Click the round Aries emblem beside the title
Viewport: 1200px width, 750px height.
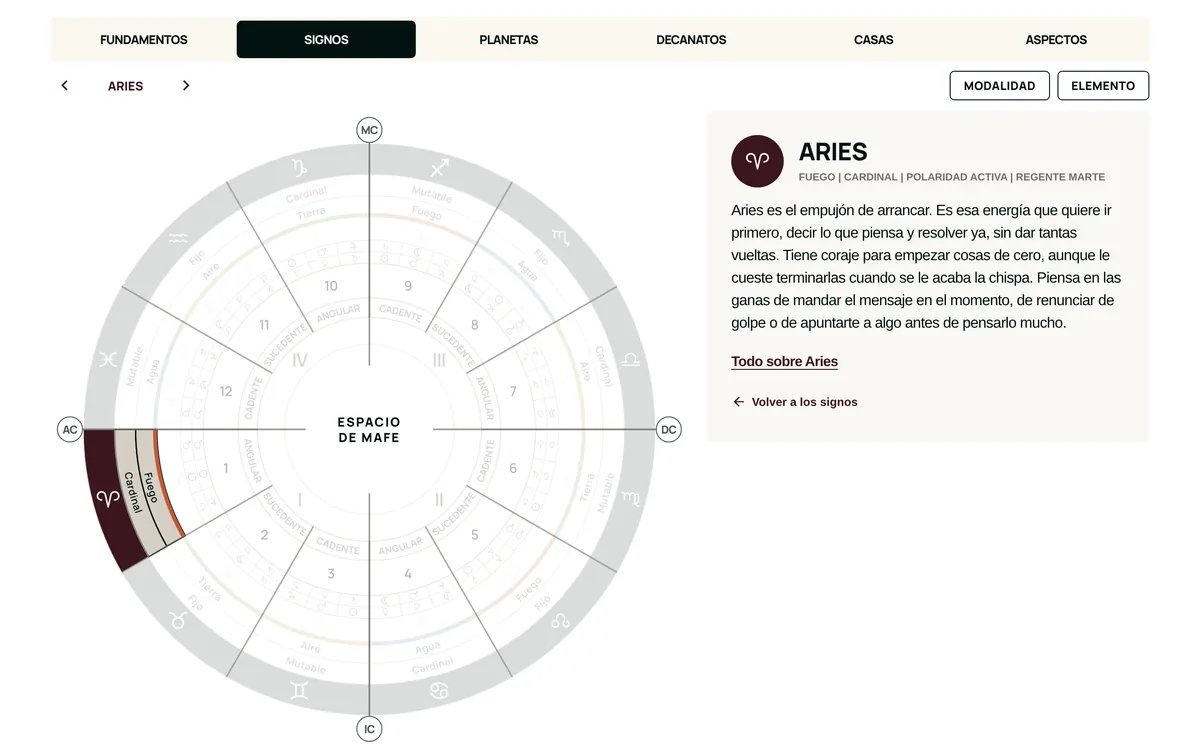(757, 161)
